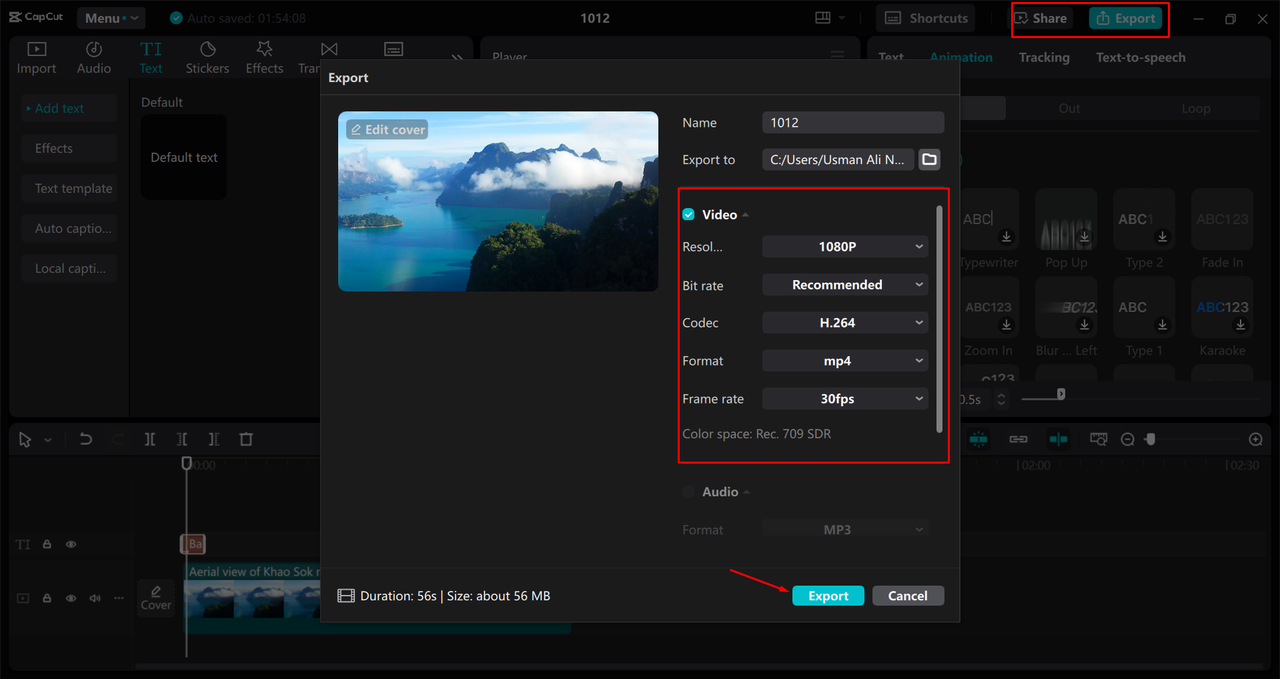The width and height of the screenshot is (1280, 679).
Task: Click the Export button in dialog
Action: pos(828,596)
